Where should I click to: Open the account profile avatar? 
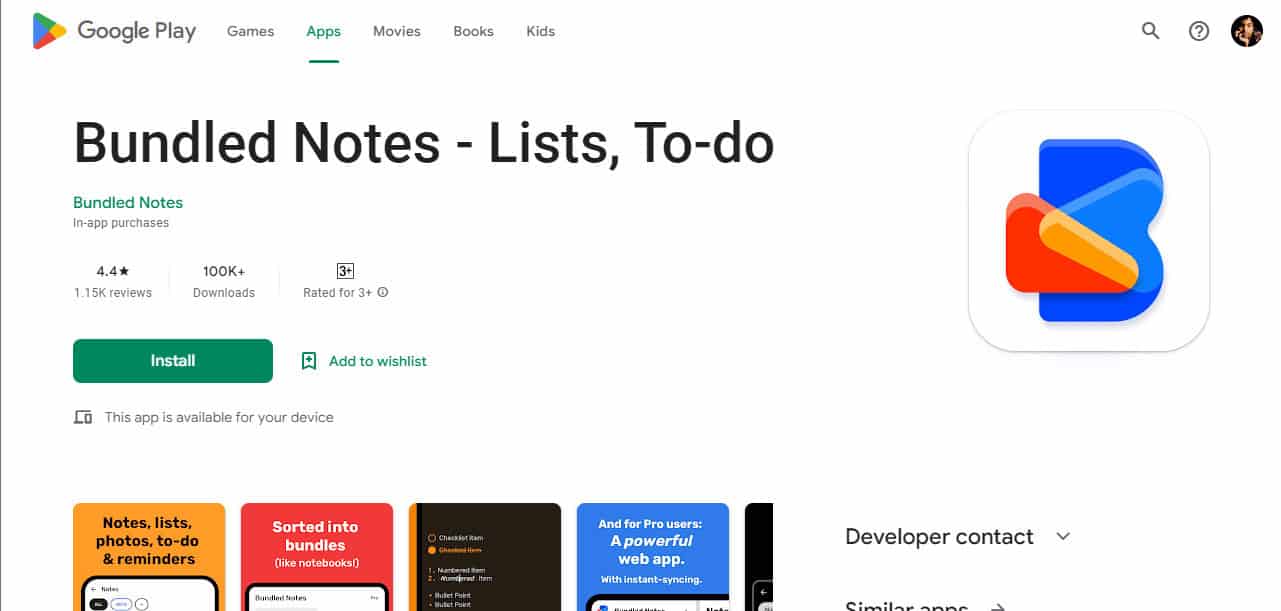tap(1247, 31)
